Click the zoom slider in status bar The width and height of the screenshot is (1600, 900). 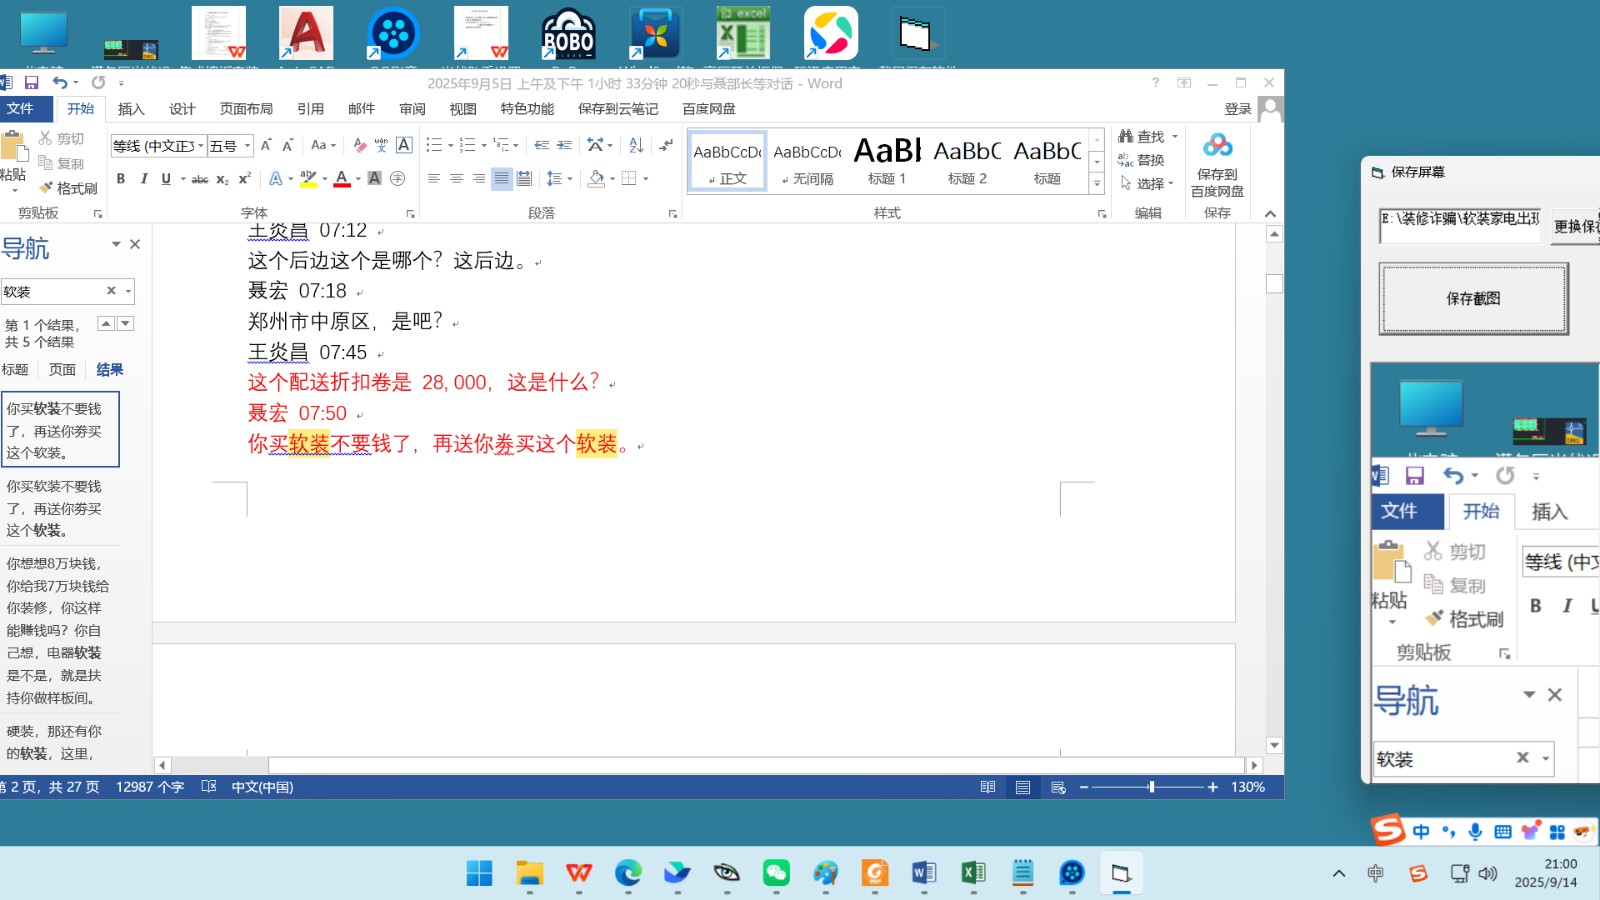pyautogui.click(x=1151, y=787)
